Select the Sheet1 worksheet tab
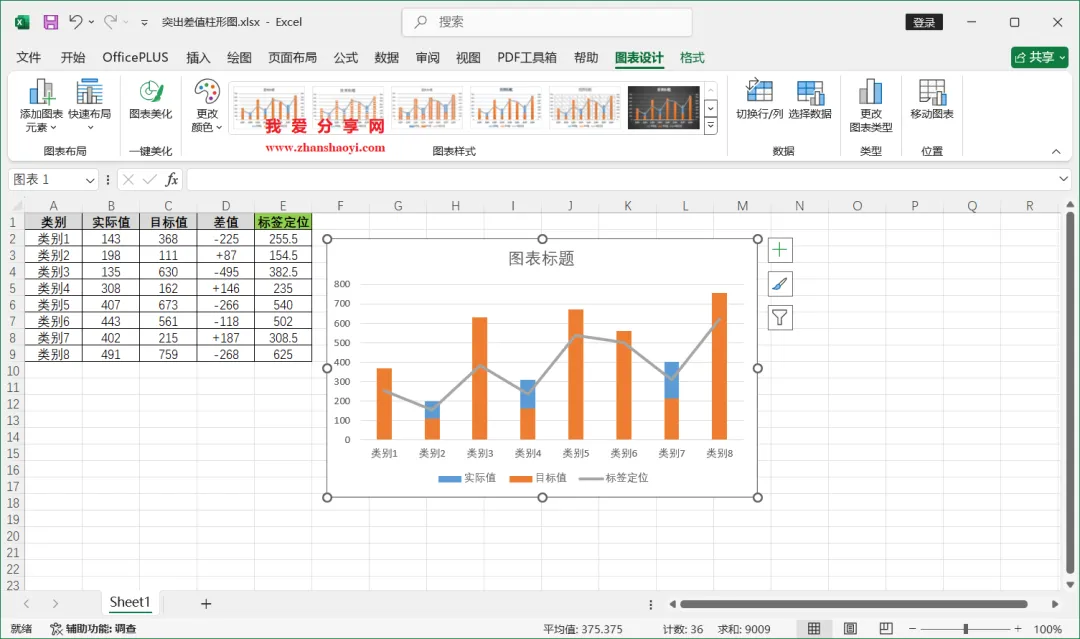 [x=129, y=603]
